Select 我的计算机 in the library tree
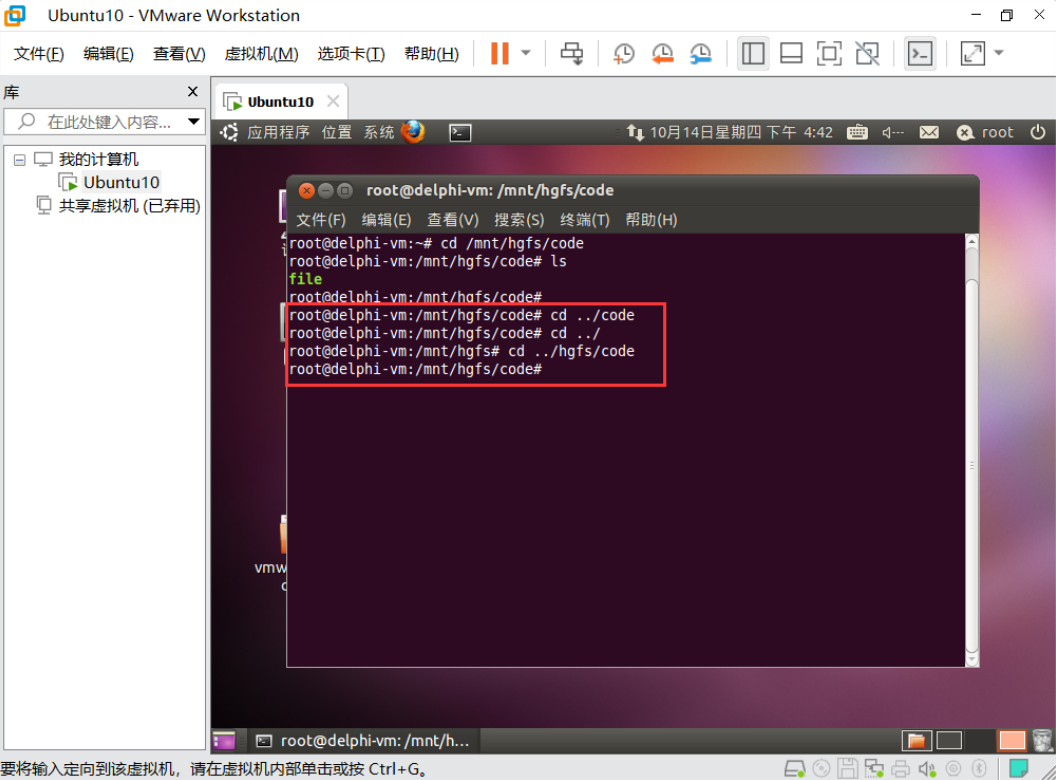1056x780 pixels. pos(98,159)
